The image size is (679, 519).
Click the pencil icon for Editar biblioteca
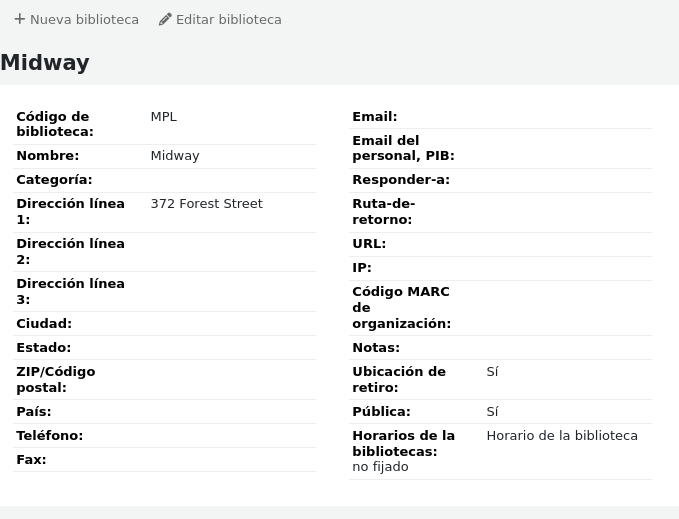pyautogui.click(x=165, y=19)
